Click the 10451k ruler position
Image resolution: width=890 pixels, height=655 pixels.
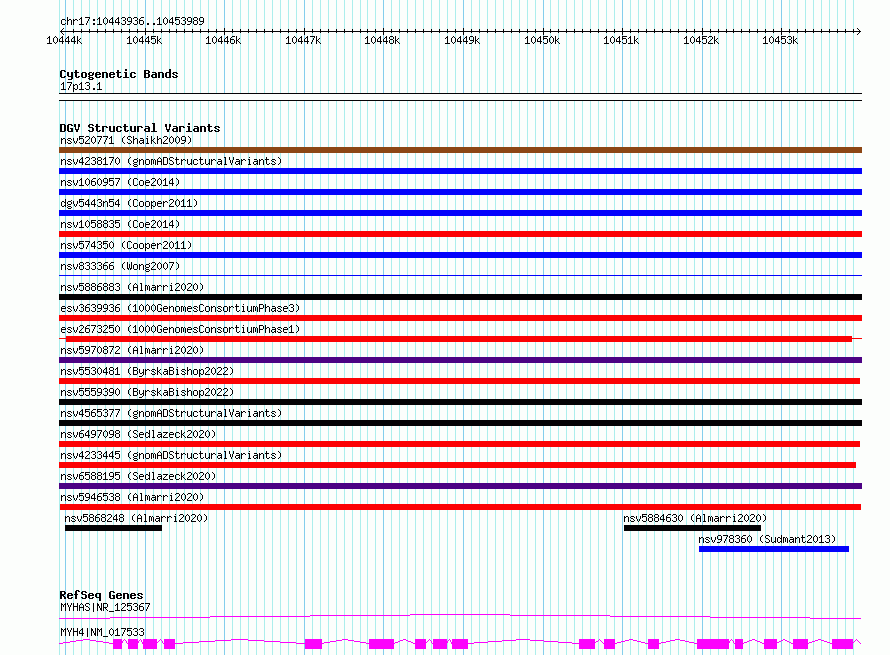[621, 40]
